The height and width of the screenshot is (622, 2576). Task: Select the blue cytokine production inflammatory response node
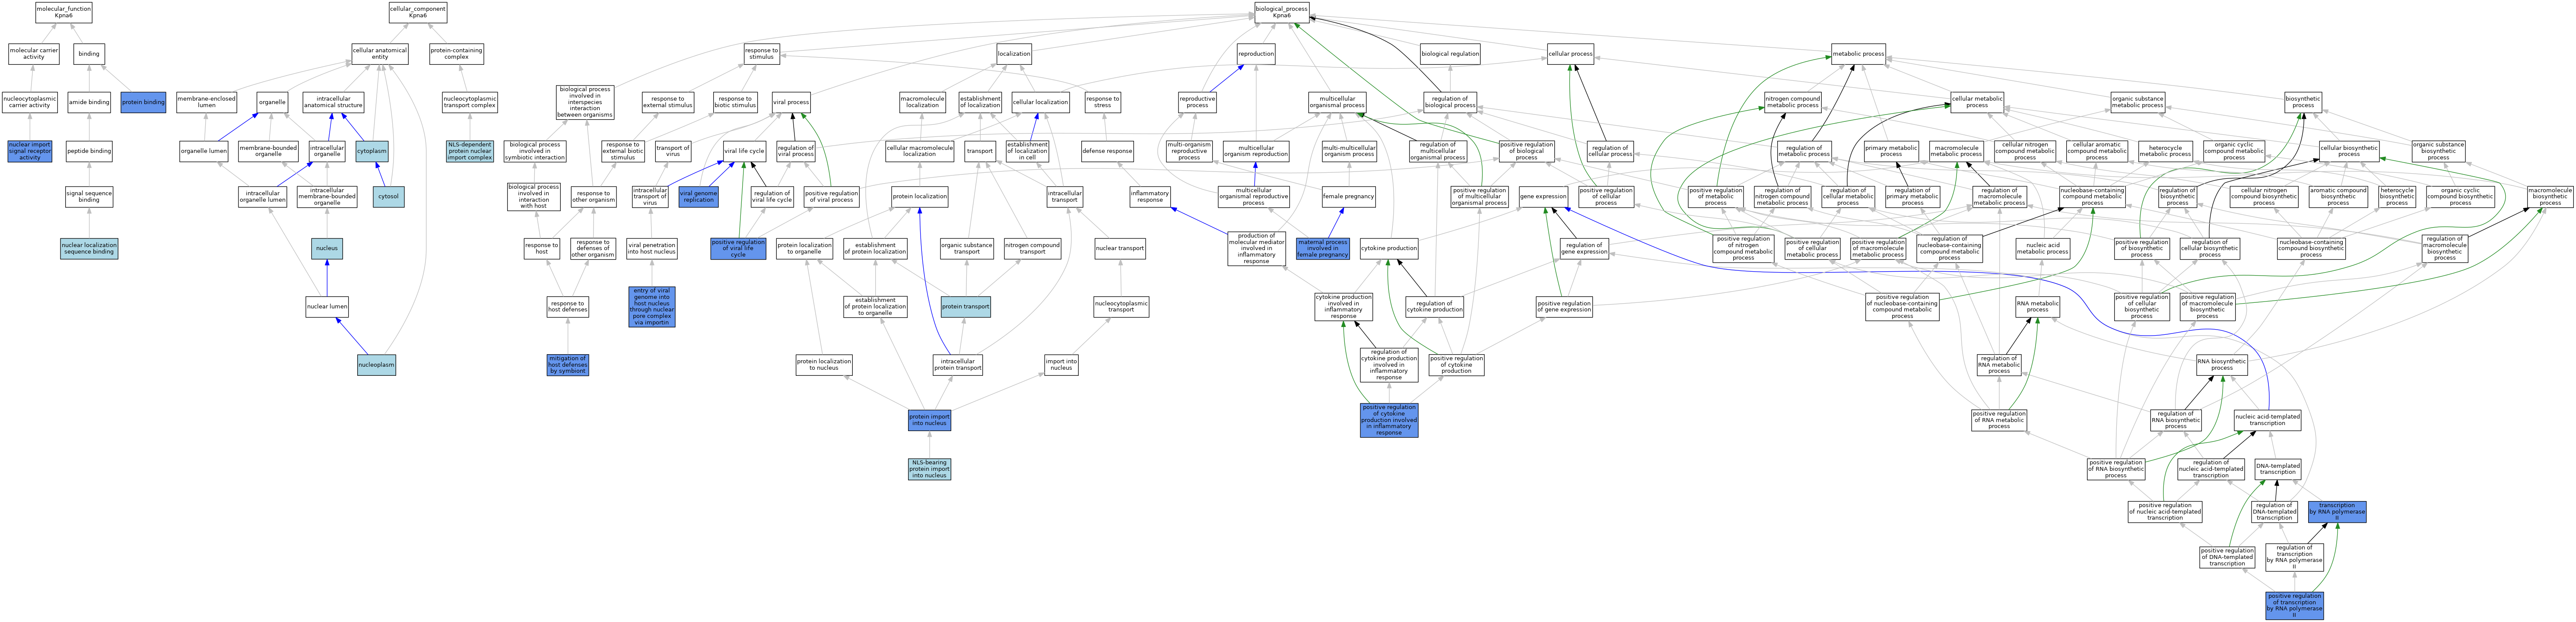coord(1389,420)
